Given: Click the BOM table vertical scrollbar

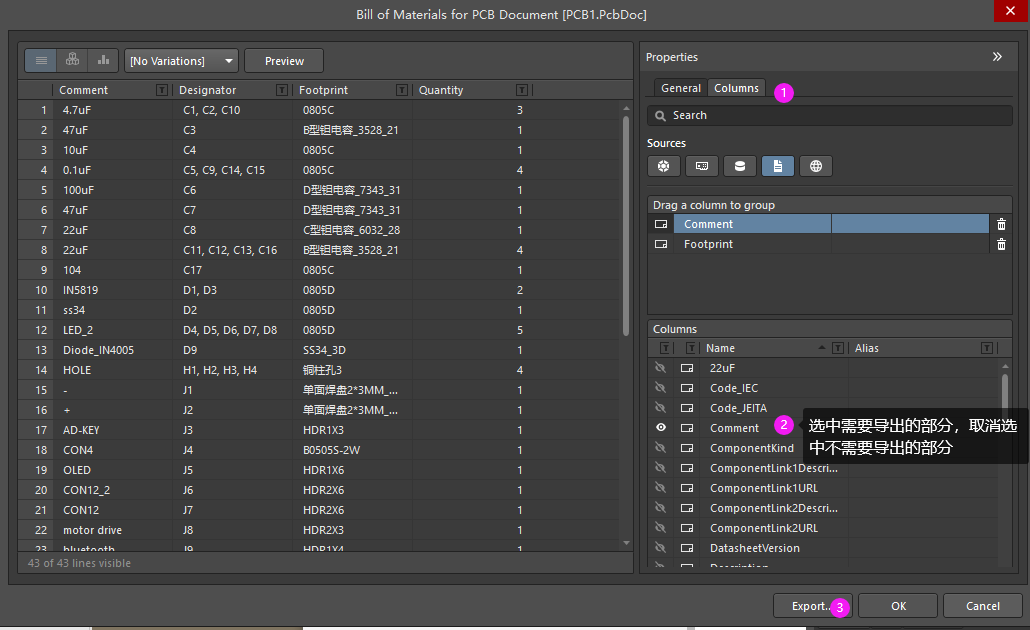Looking at the screenshot, I should pos(626,225).
